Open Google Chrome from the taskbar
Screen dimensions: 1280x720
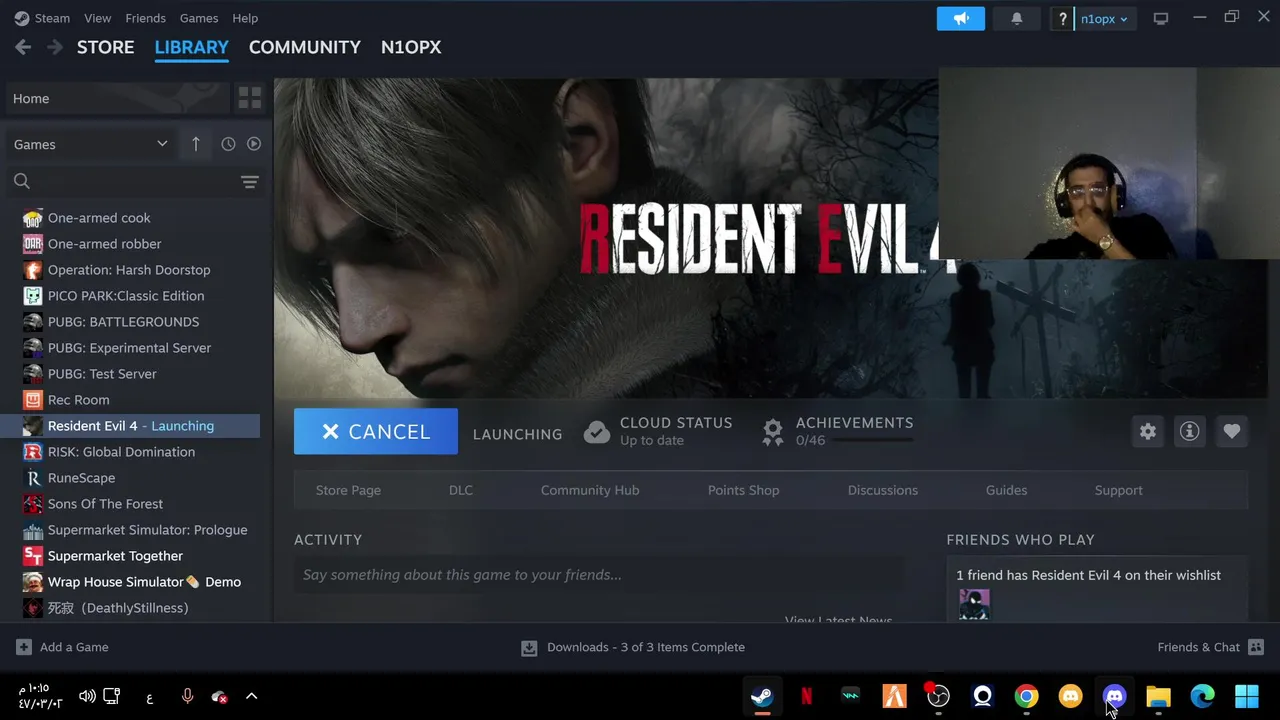pos(1026,696)
